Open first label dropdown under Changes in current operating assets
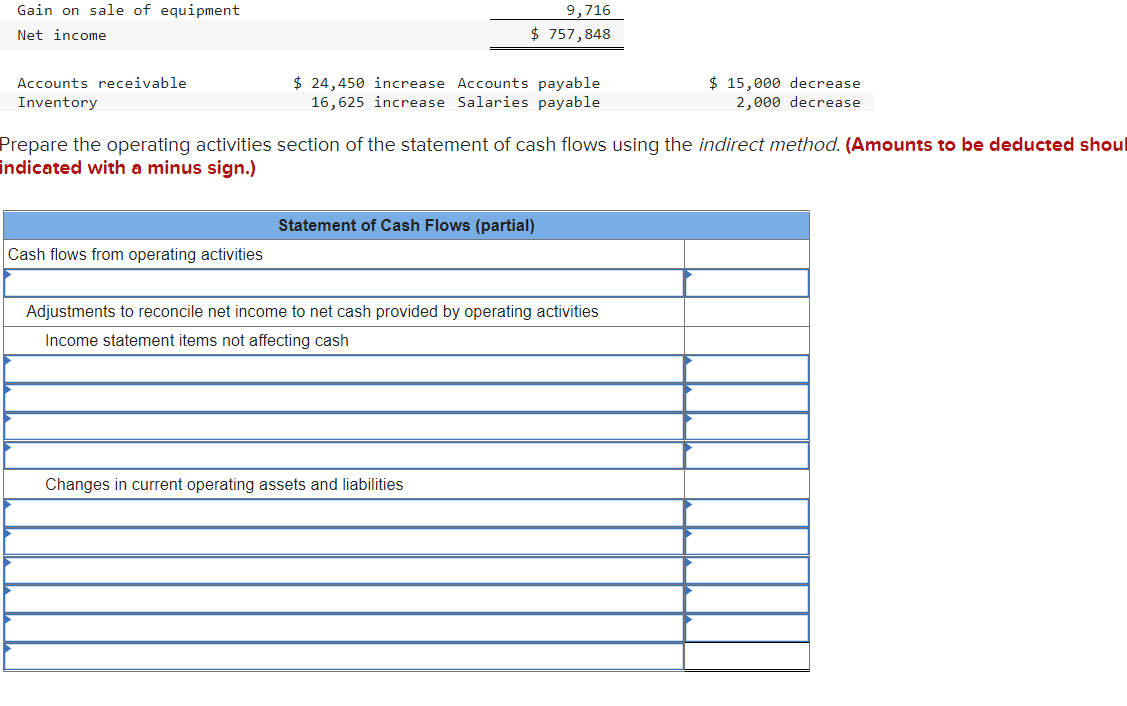 pyautogui.click(x=344, y=513)
